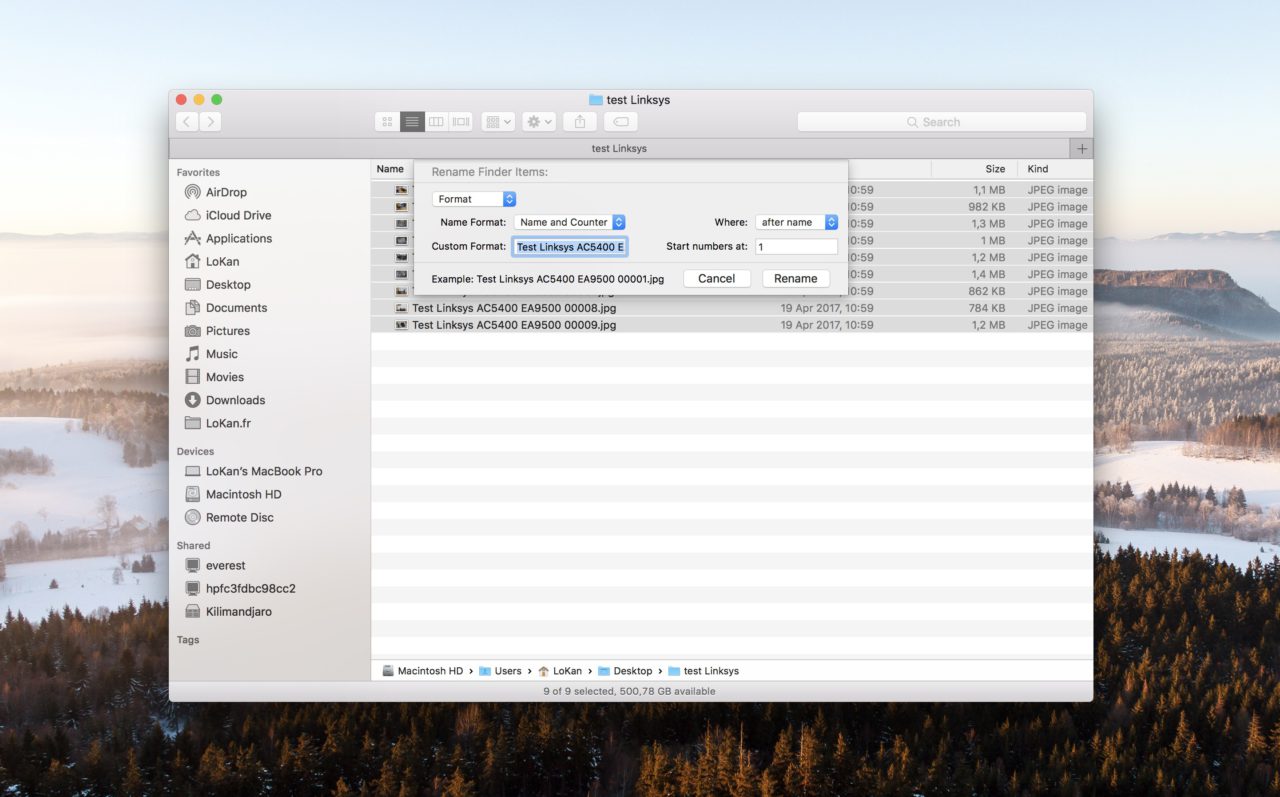The height and width of the screenshot is (797, 1280).
Task: Open Documents in the sidebar
Action: coord(236,307)
